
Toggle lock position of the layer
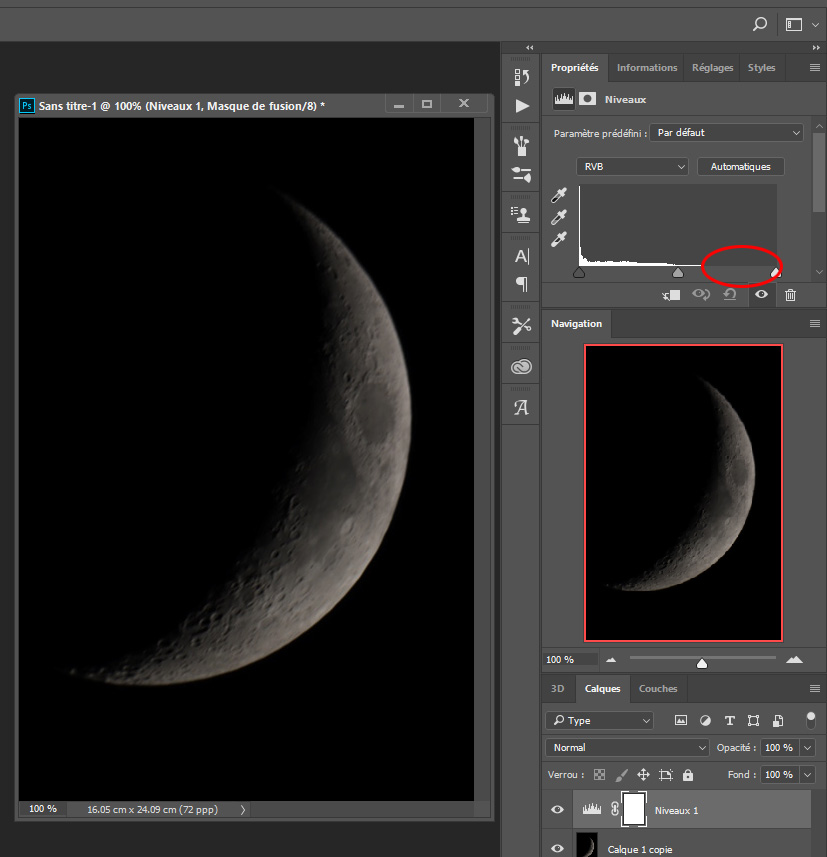pos(643,774)
